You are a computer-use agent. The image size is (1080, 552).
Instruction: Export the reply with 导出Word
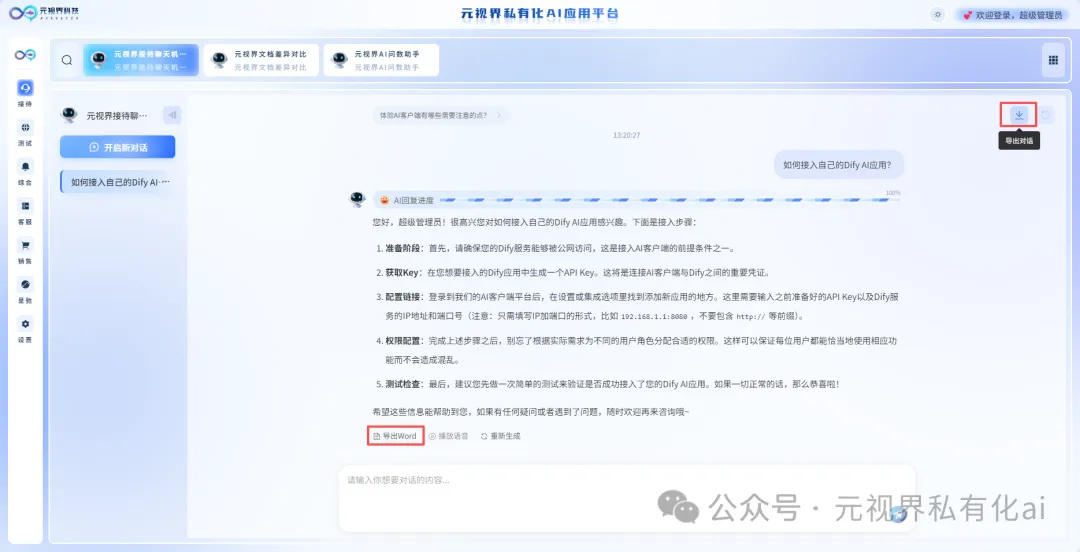pos(395,436)
